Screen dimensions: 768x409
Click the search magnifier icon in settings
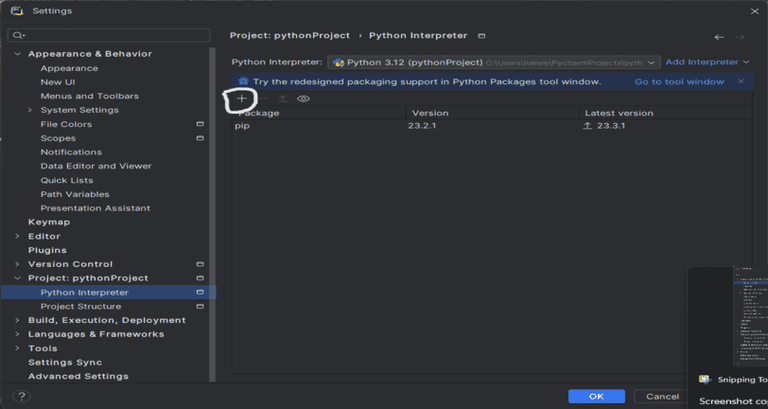18,35
